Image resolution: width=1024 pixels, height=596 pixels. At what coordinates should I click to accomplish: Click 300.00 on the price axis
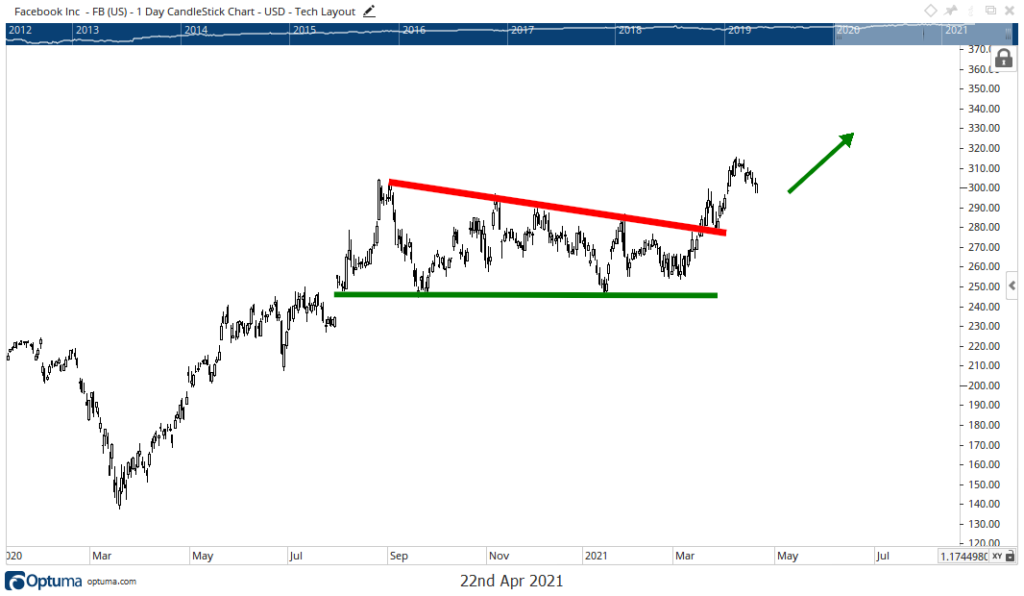coord(984,187)
